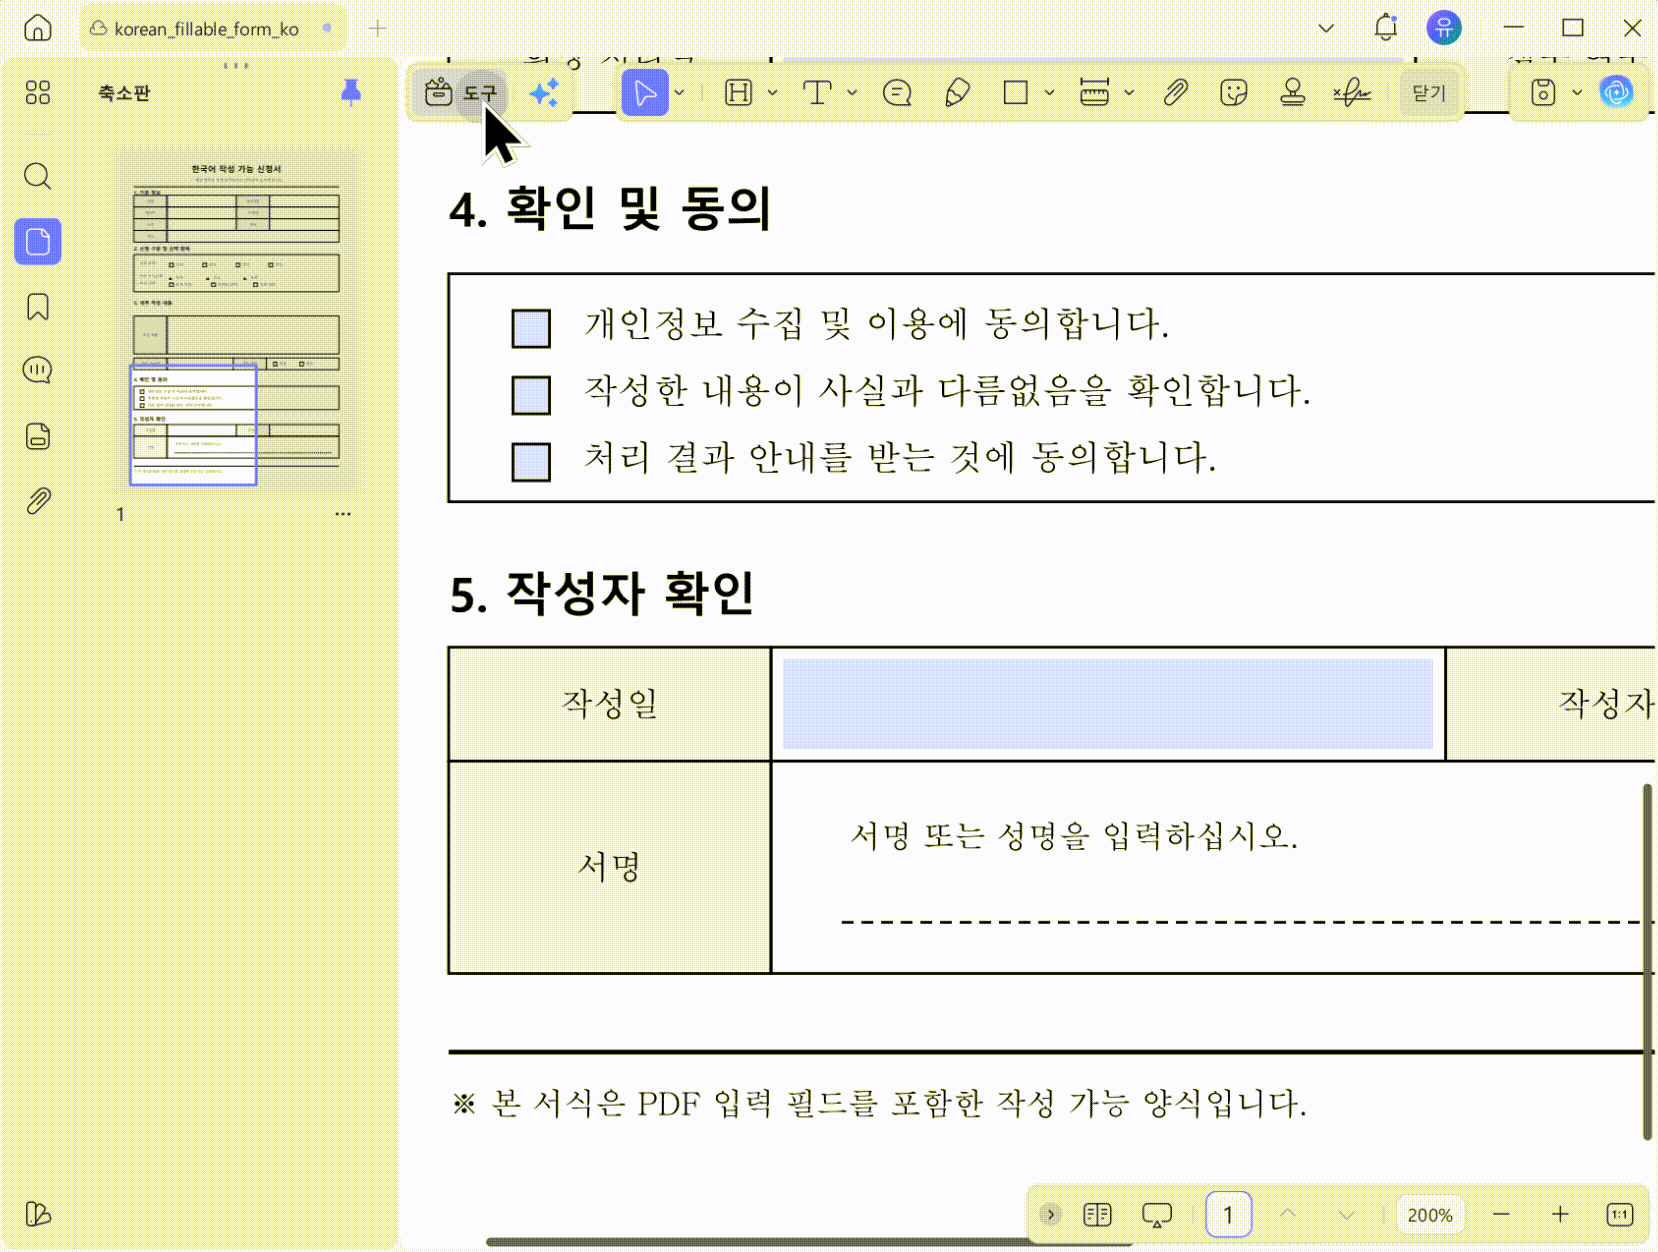Screen dimensions: 1658x1252
Task: Click the 축소판 panel title
Action: click(124, 93)
